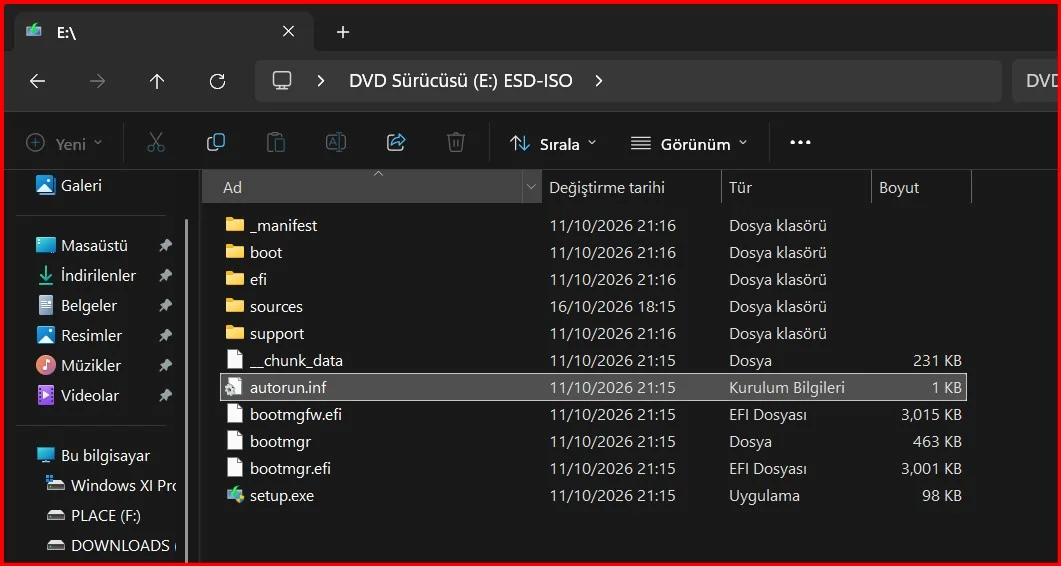The width and height of the screenshot is (1061, 566).
Task: Click the navigation pane vertical scrollbar
Action: pyautogui.click(x=187, y=389)
